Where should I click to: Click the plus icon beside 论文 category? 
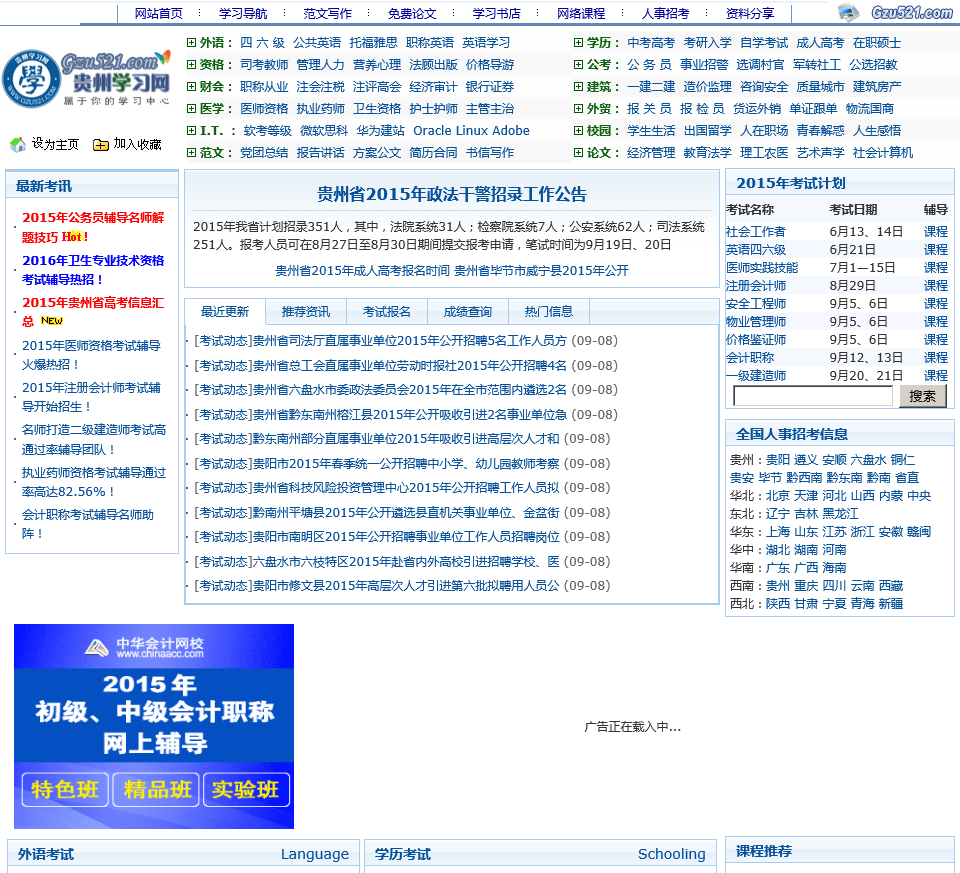point(578,153)
